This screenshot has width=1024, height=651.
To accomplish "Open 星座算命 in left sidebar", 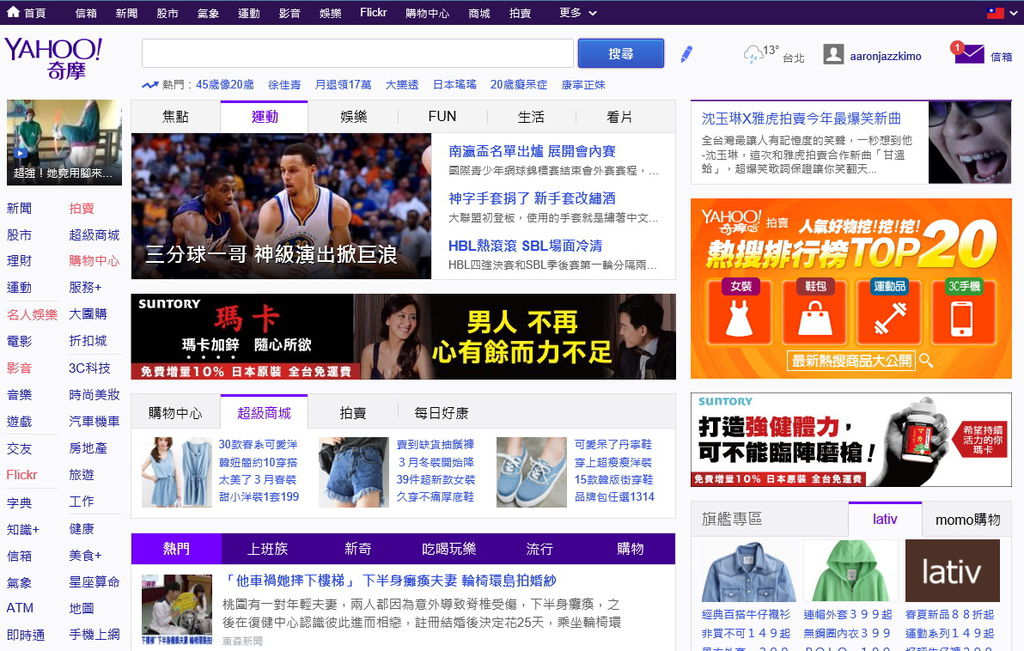I will coord(94,582).
